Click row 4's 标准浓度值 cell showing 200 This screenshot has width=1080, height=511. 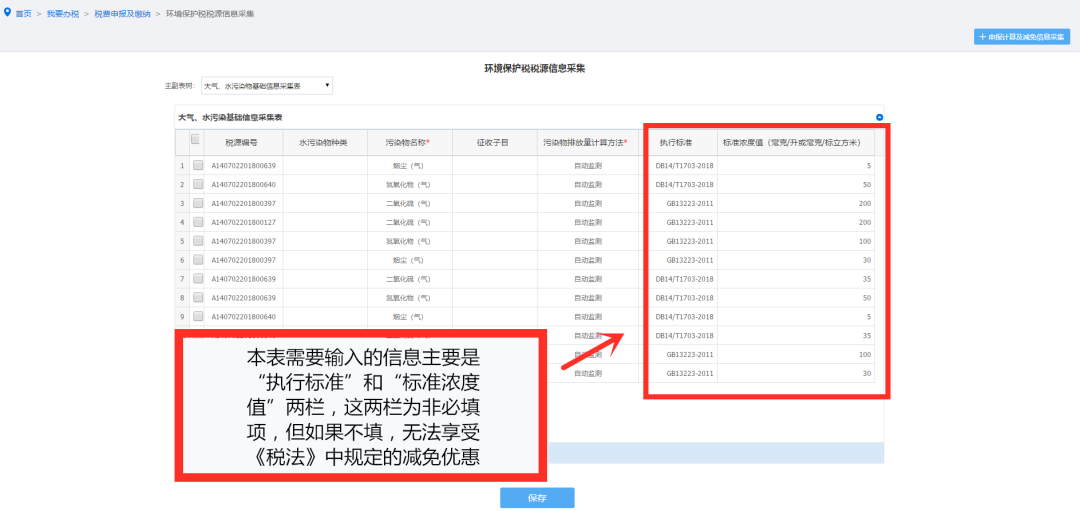(x=797, y=222)
